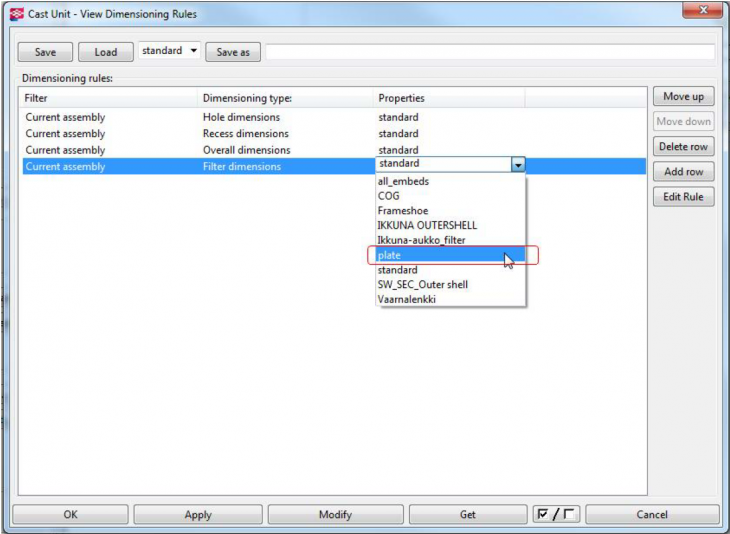Viewport: 730px width, 534px height.
Task: Click the Modify button
Action: tap(335, 514)
